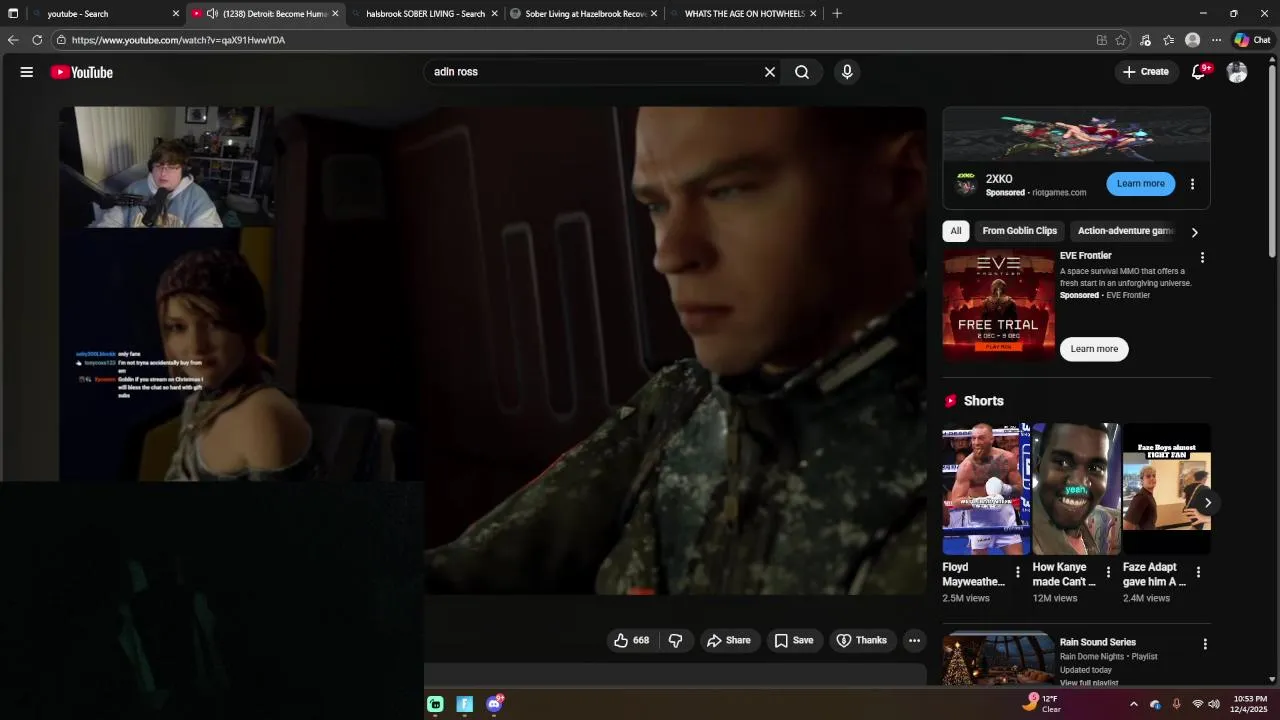The width and height of the screenshot is (1280, 720).
Task: Open the YouTube notifications bell
Action: click(x=1198, y=72)
